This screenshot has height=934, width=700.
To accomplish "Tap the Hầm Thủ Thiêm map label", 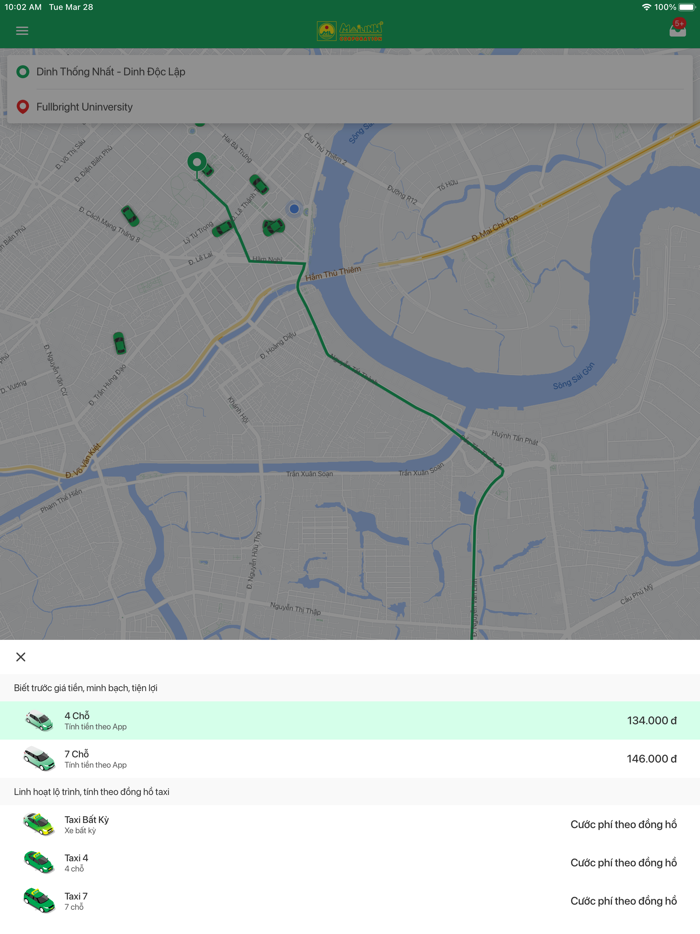I will pos(333,273).
